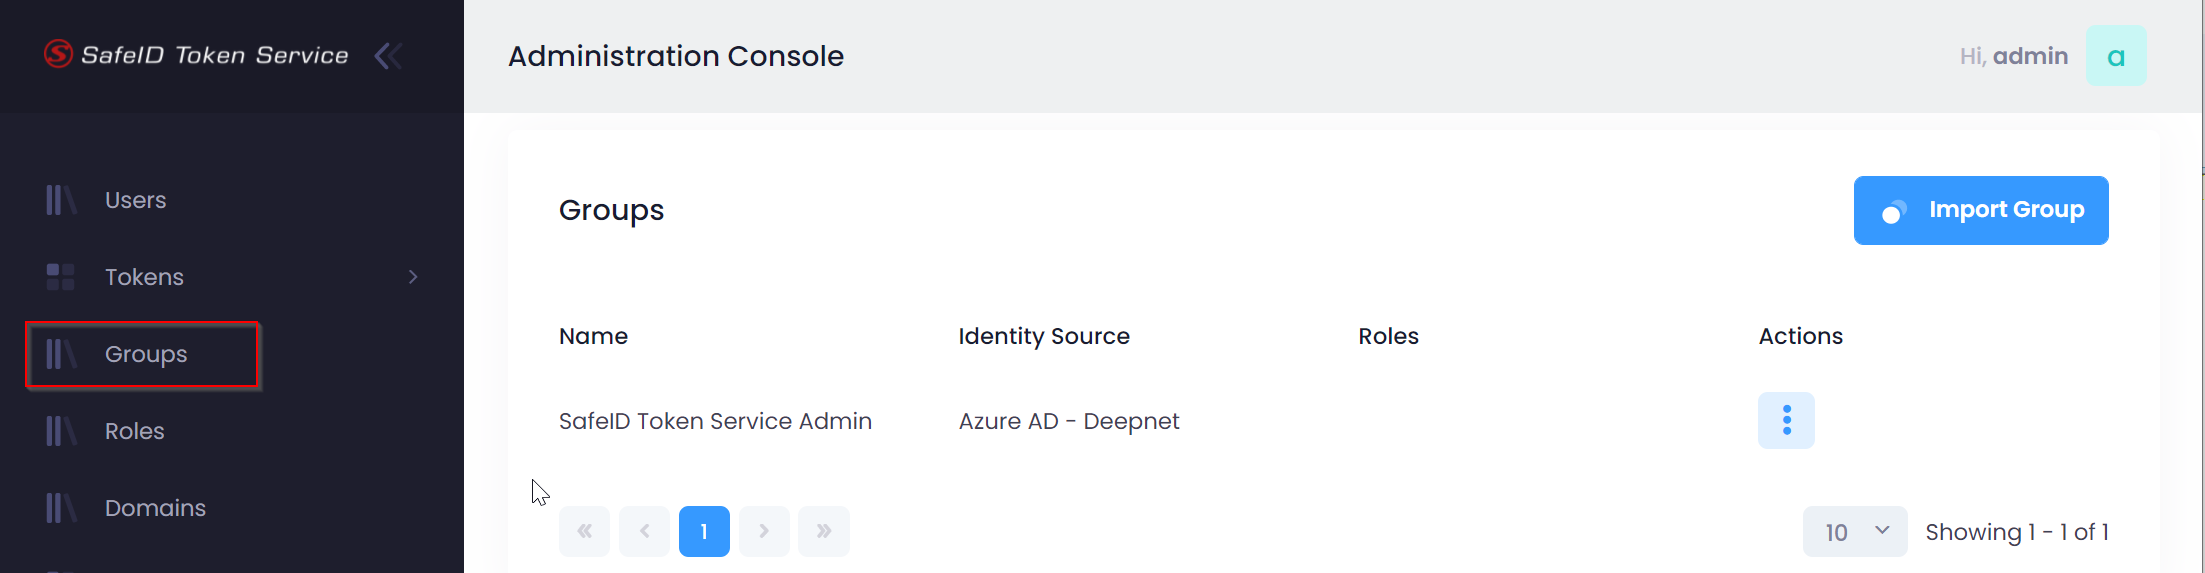The width and height of the screenshot is (2205, 573).
Task: Click the admin avatar in header
Action: [x=2115, y=56]
